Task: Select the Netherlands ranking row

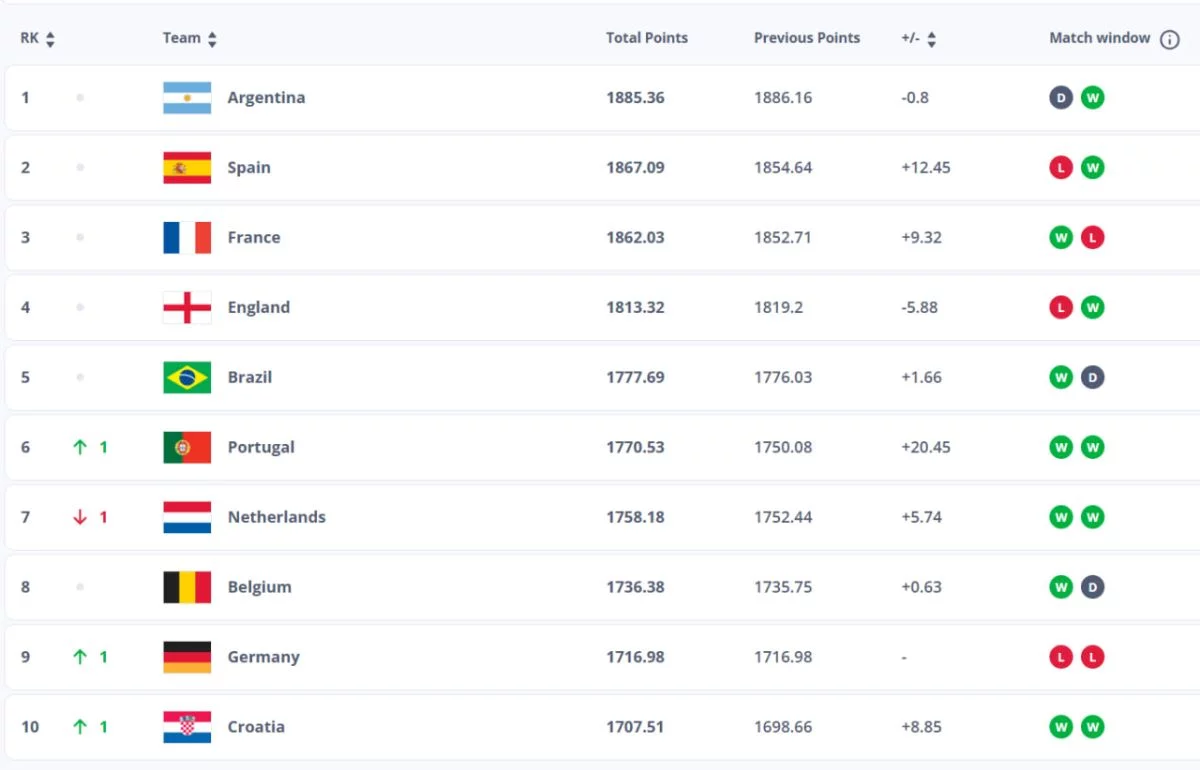Action: pos(602,518)
